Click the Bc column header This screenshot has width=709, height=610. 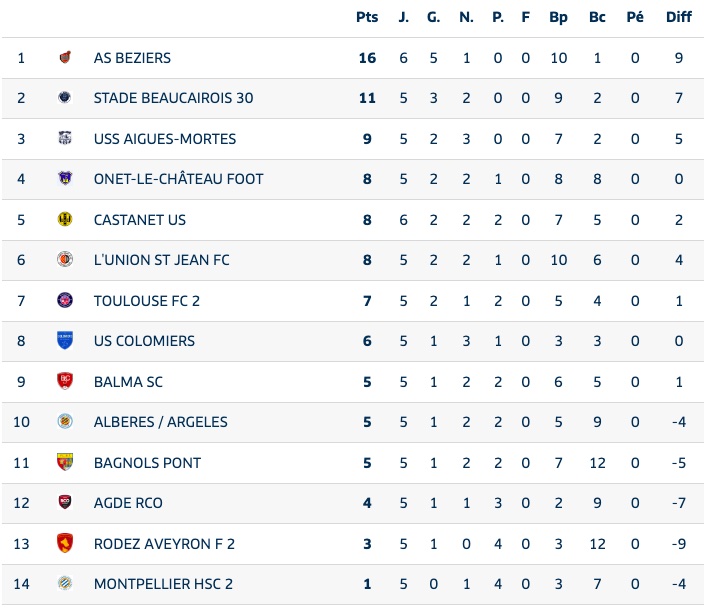597,17
